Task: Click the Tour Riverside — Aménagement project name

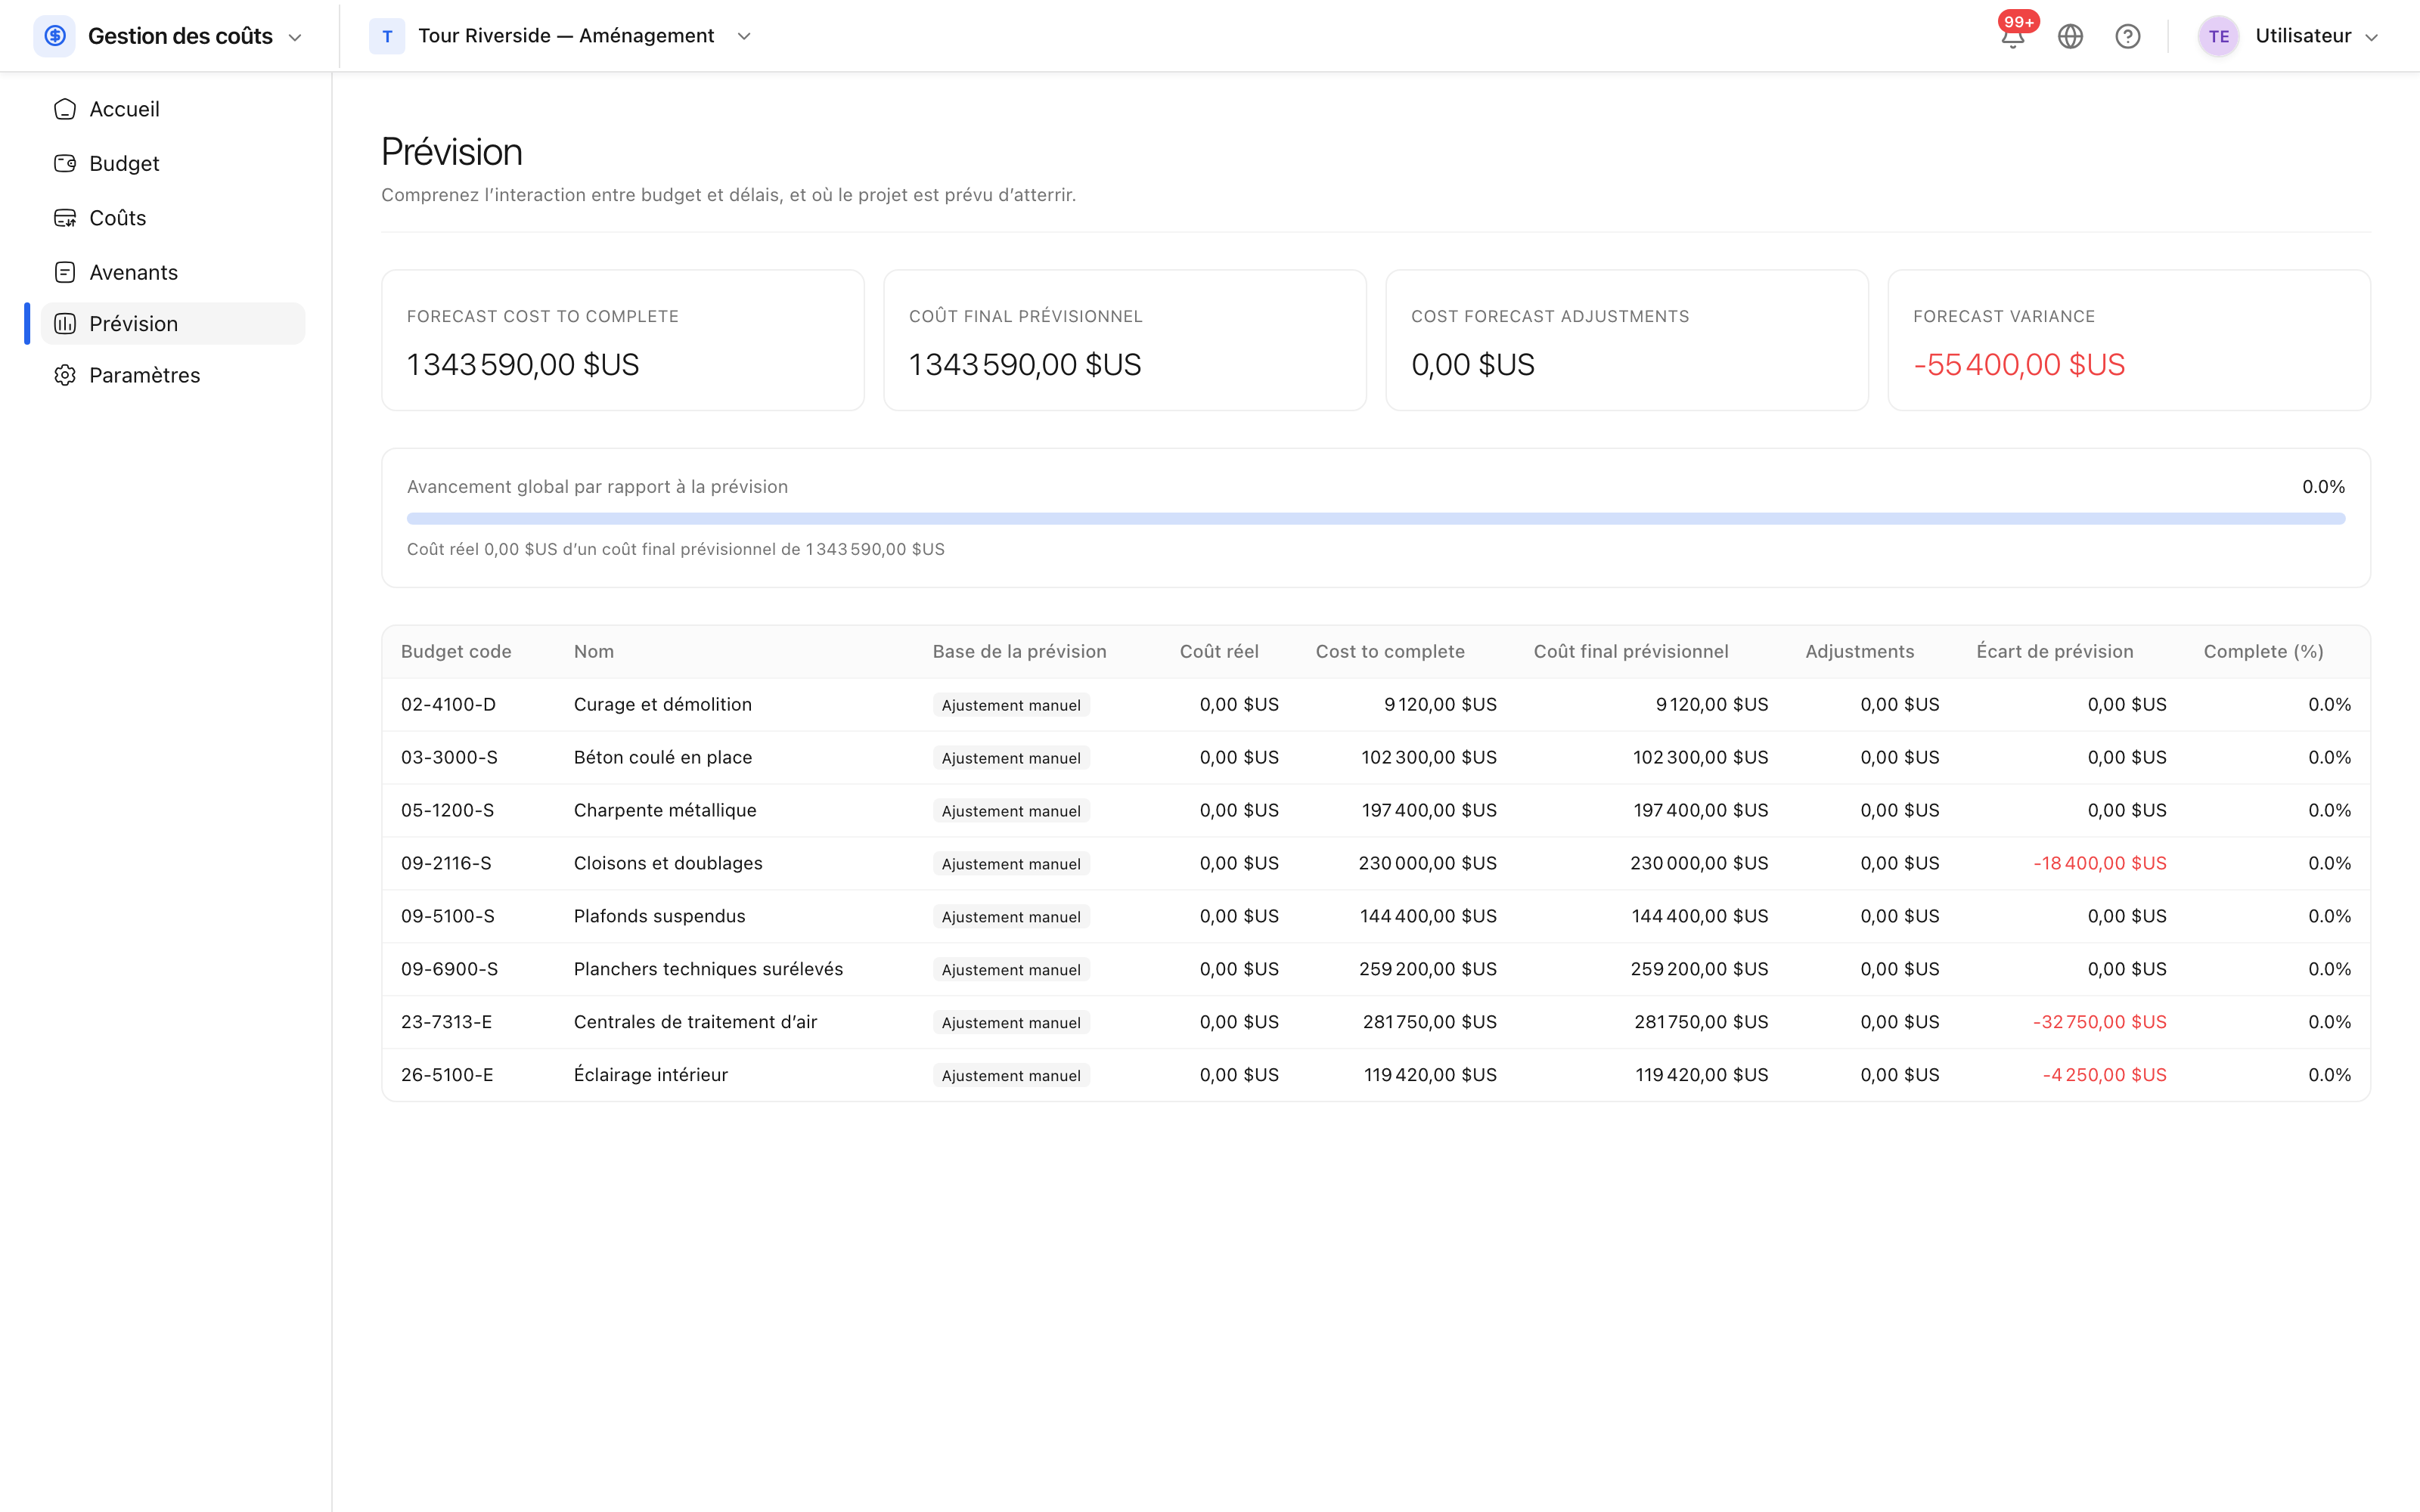Action: [566, 36]
